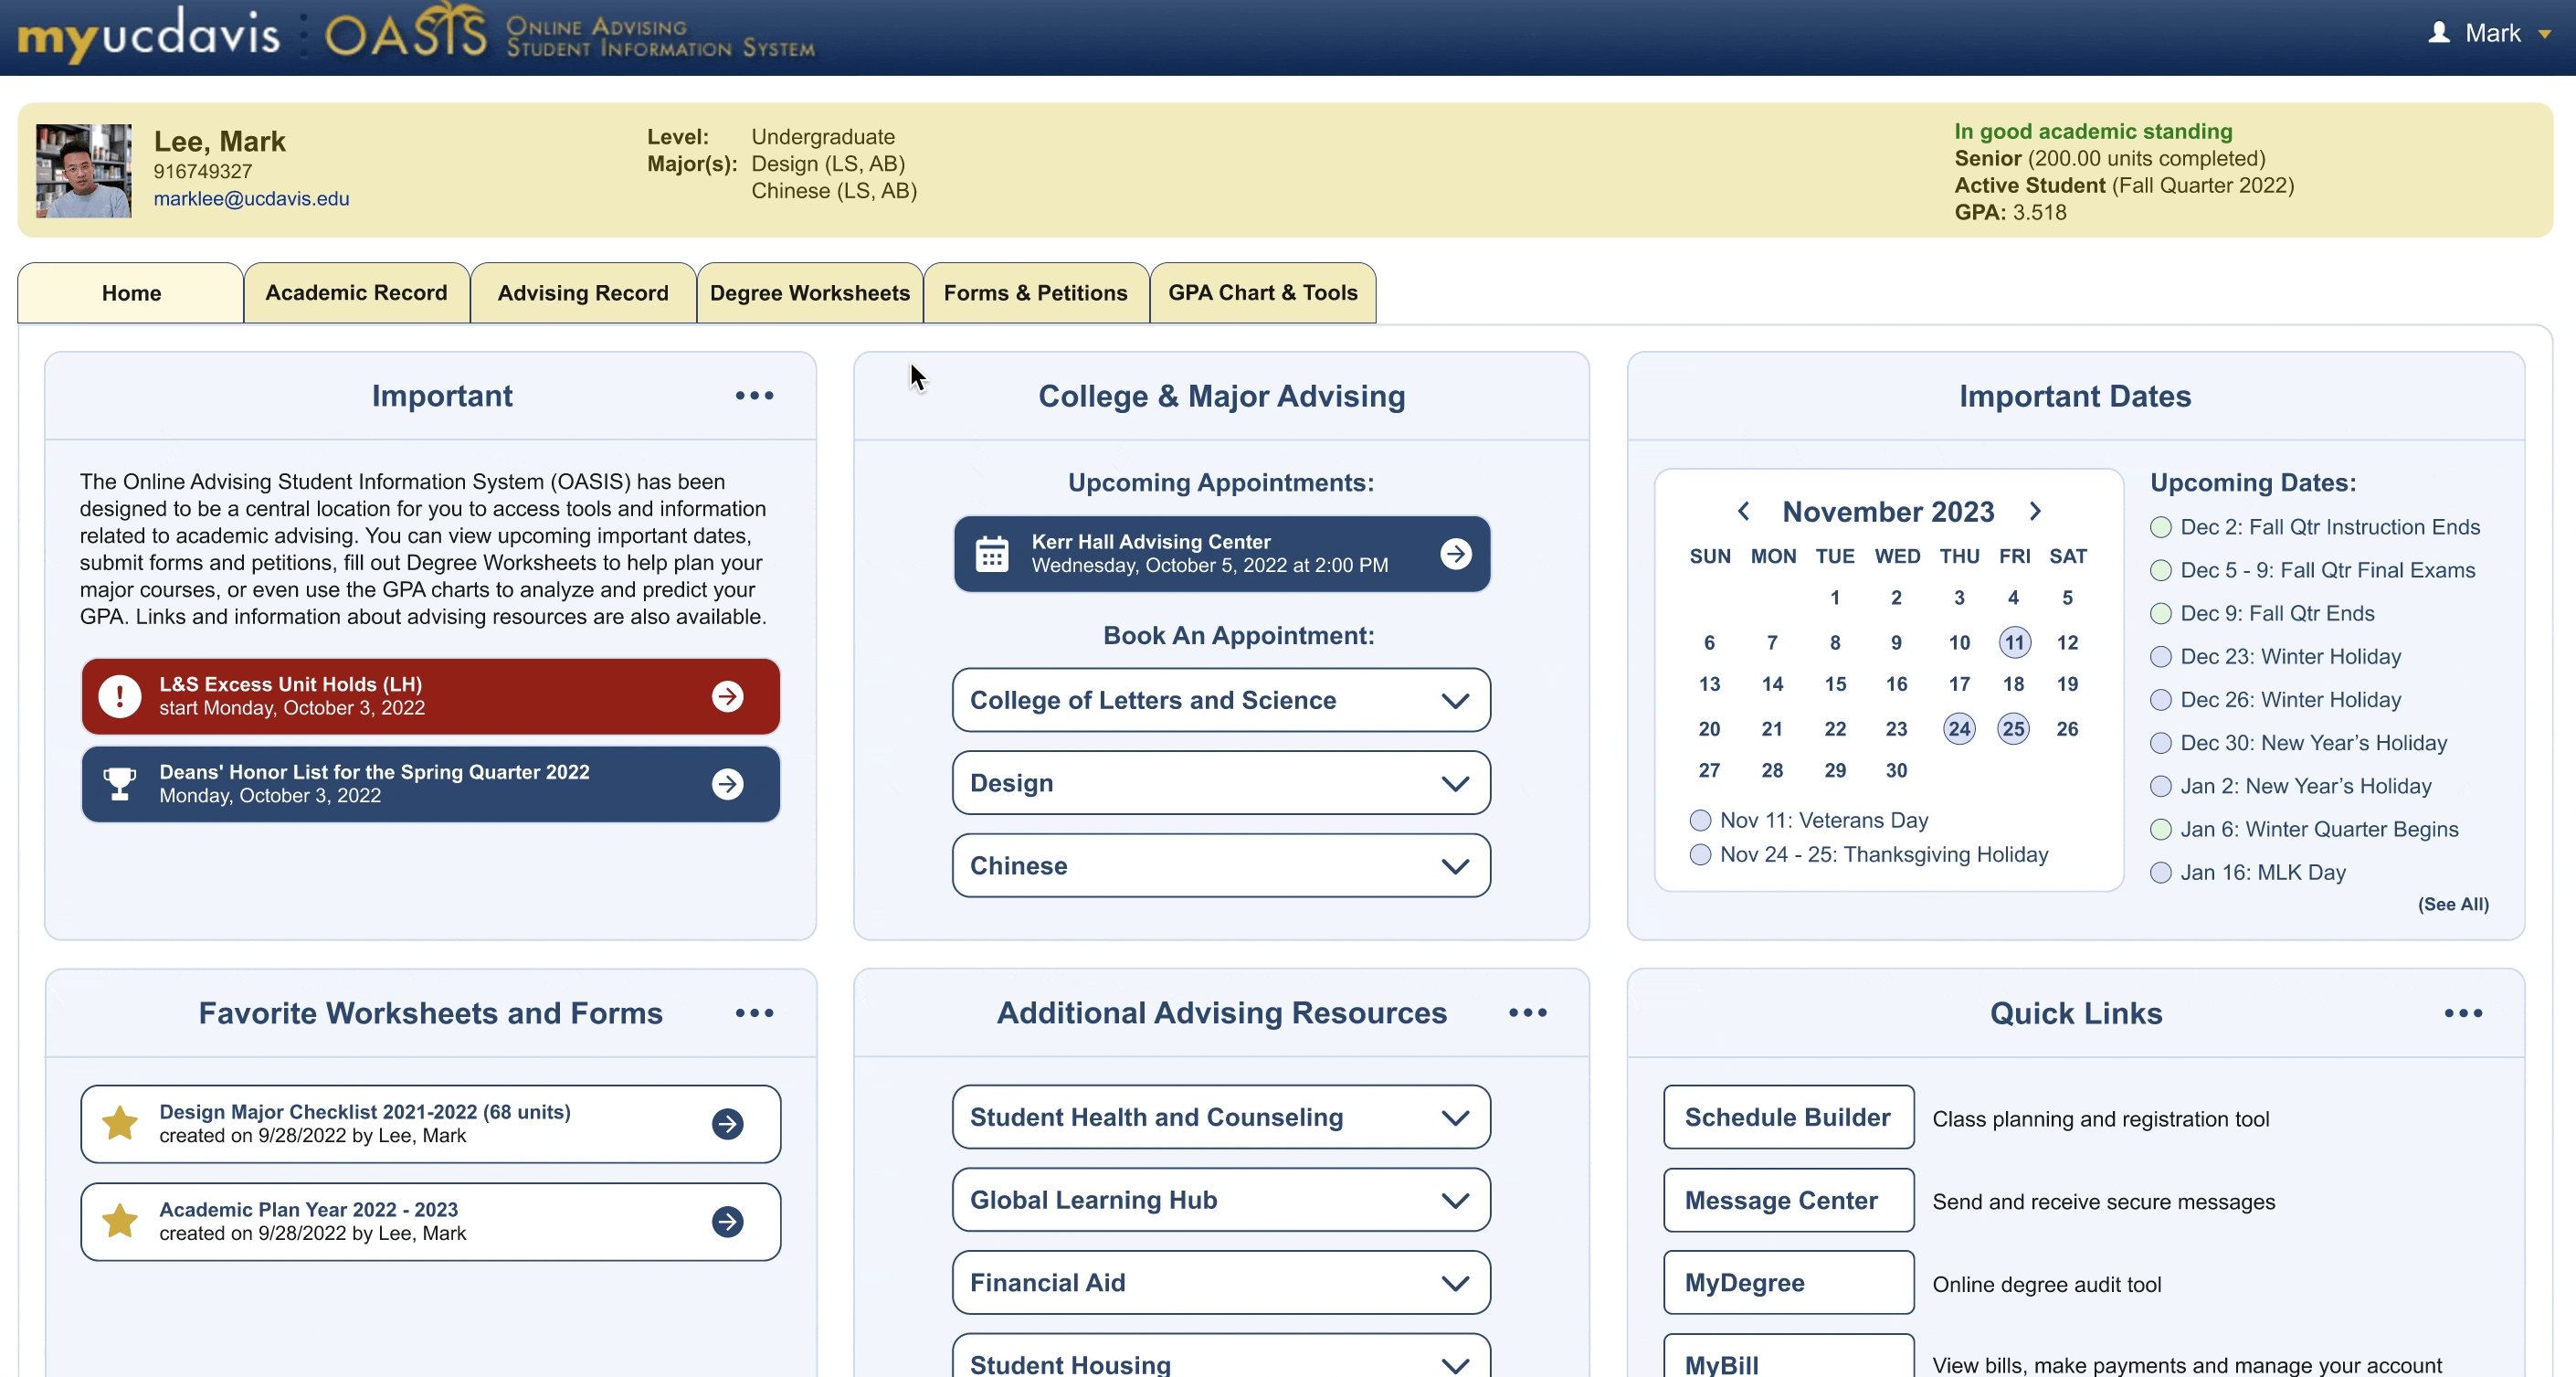Screen dimensions: 2576x1377
Task: Click the GPA Chart & Tools tab
Action: 1264,293
